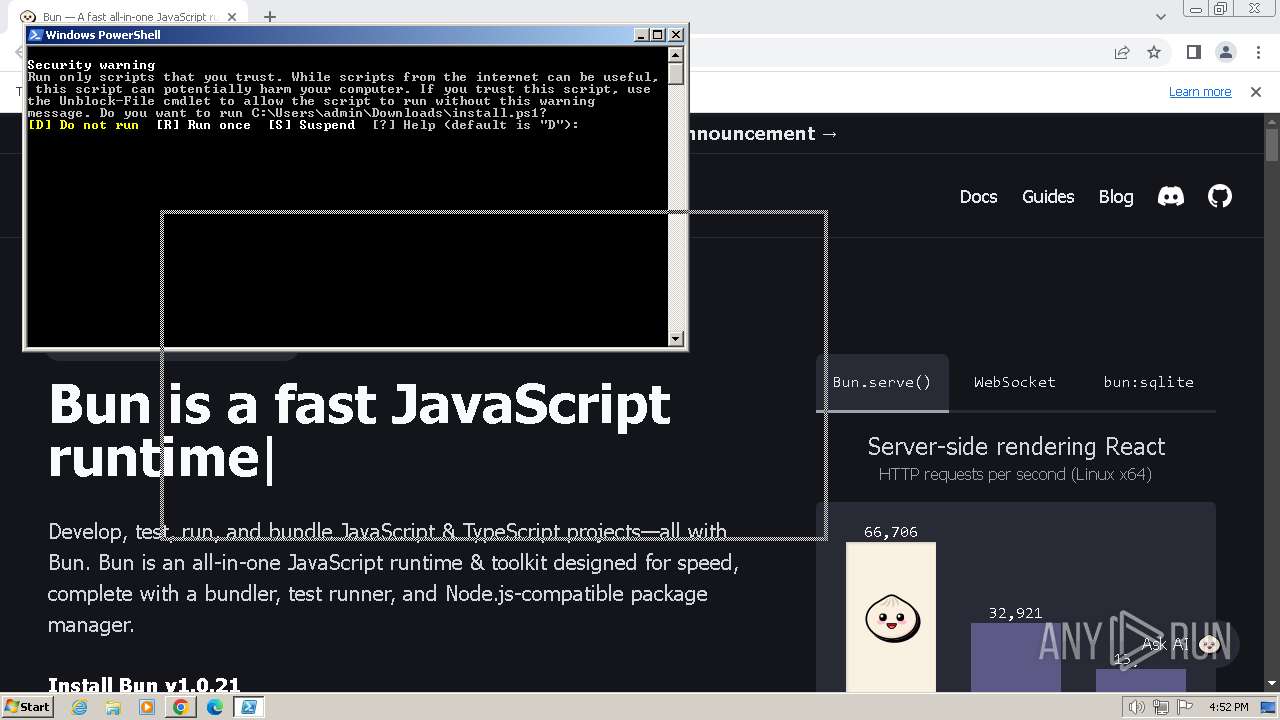Click 'Install Bun v1.0.21' heading
The width and height of the screenshot is (1280, 720).
144,685
